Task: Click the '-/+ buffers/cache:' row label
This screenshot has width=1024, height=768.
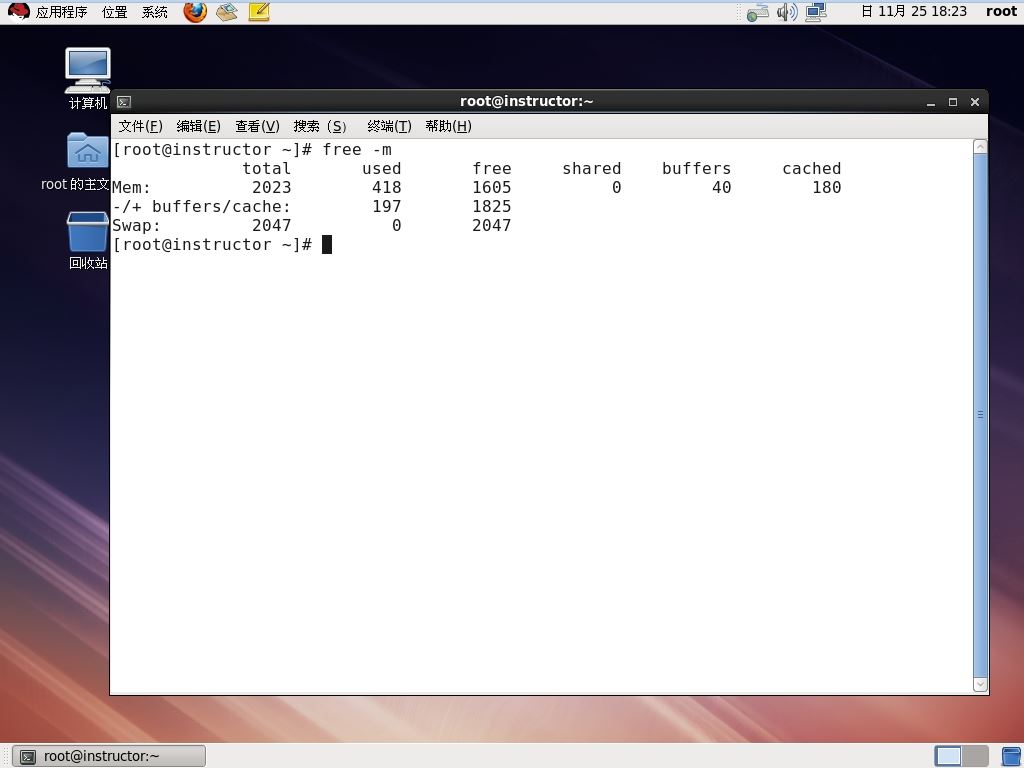Action: point(201,206)
